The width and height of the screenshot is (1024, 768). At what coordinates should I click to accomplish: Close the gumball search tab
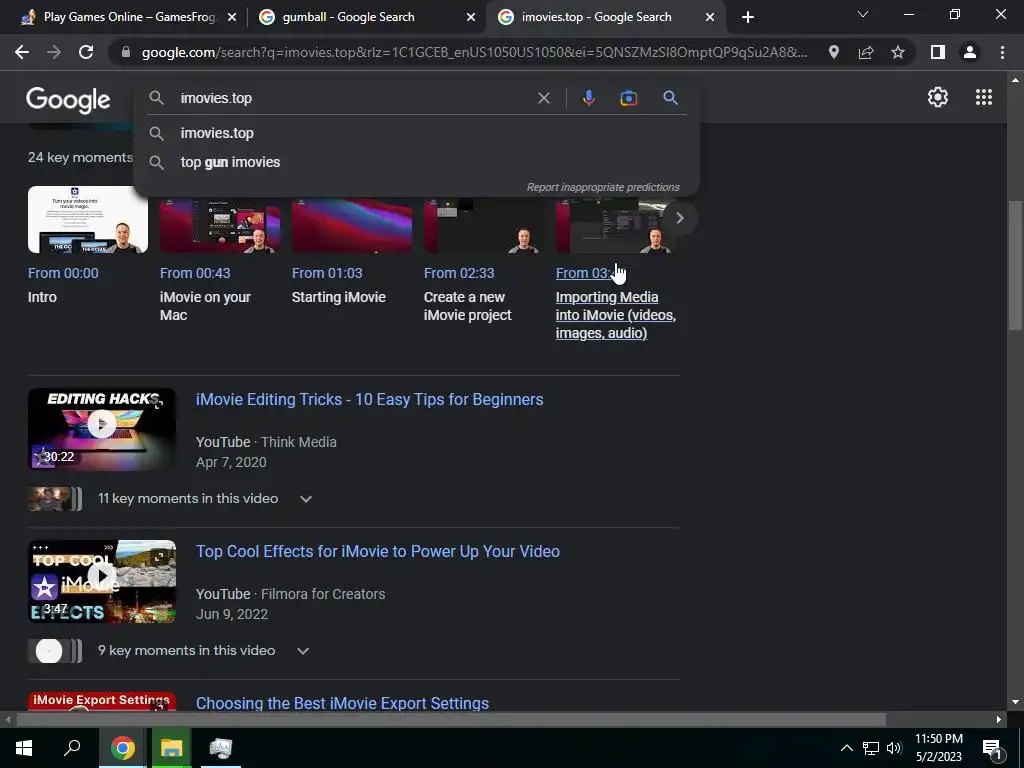point(471,18)
